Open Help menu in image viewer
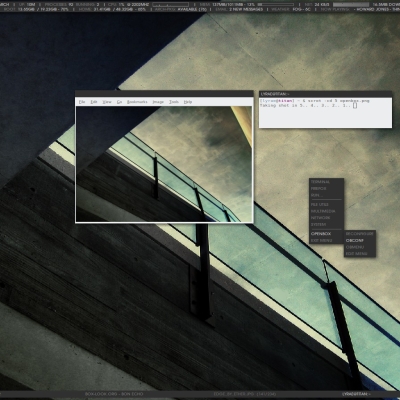Image resolution: width=400 pixels, height=400 pixels. 188,102
